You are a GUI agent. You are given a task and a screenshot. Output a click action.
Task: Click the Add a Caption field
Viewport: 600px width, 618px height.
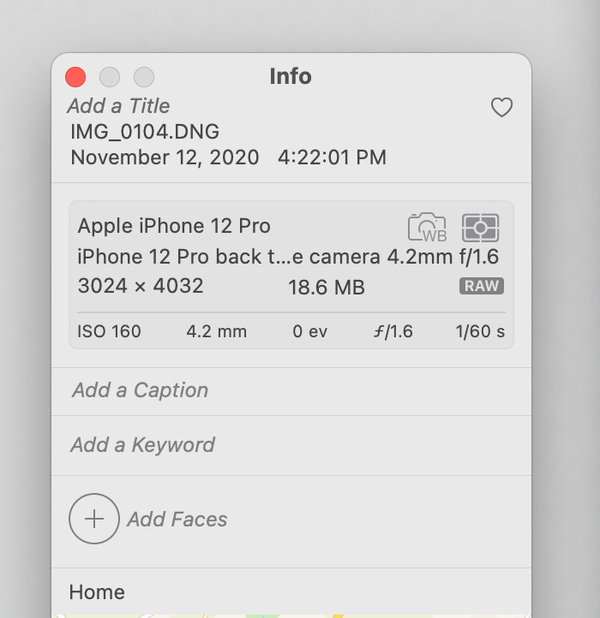[140, 390]
